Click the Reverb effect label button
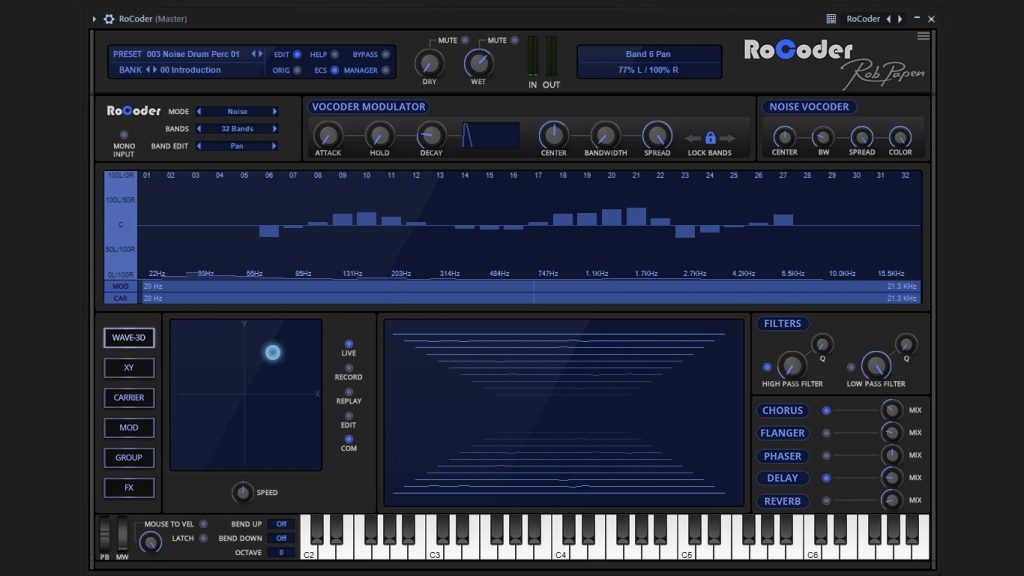The height and width of the screenshot is (576, 1024). tap(782, 501)
